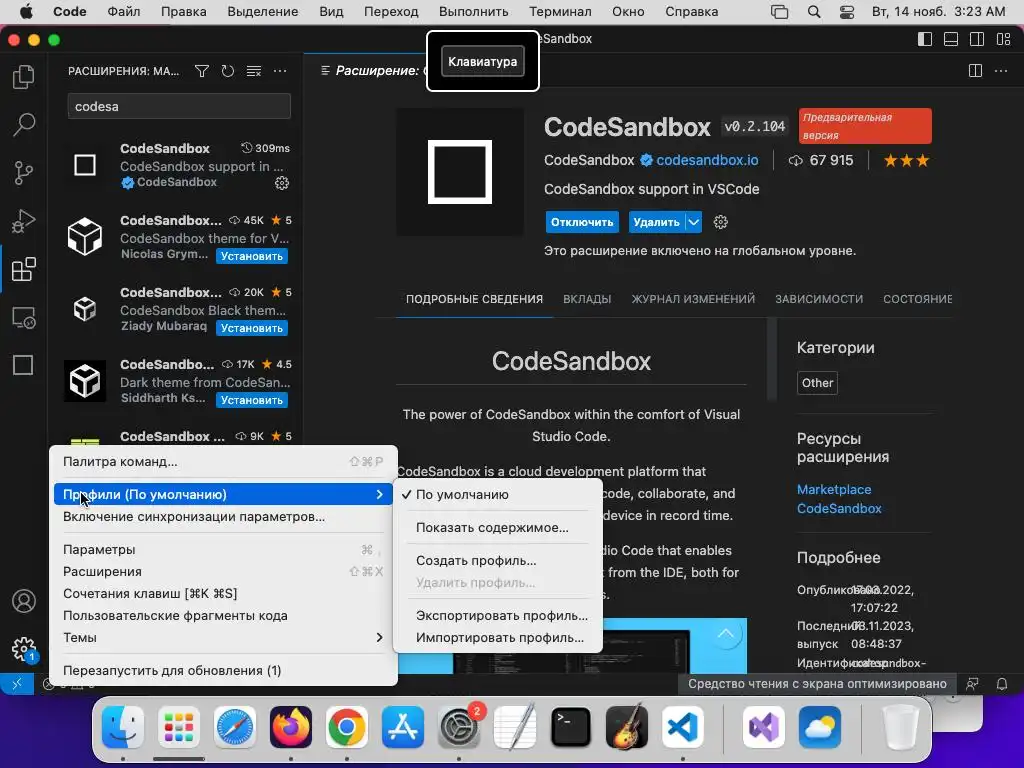Open Terminal from the Dock
This screenshot has height=768, width=1024.
pyautogui.click(x=571, y=727)
